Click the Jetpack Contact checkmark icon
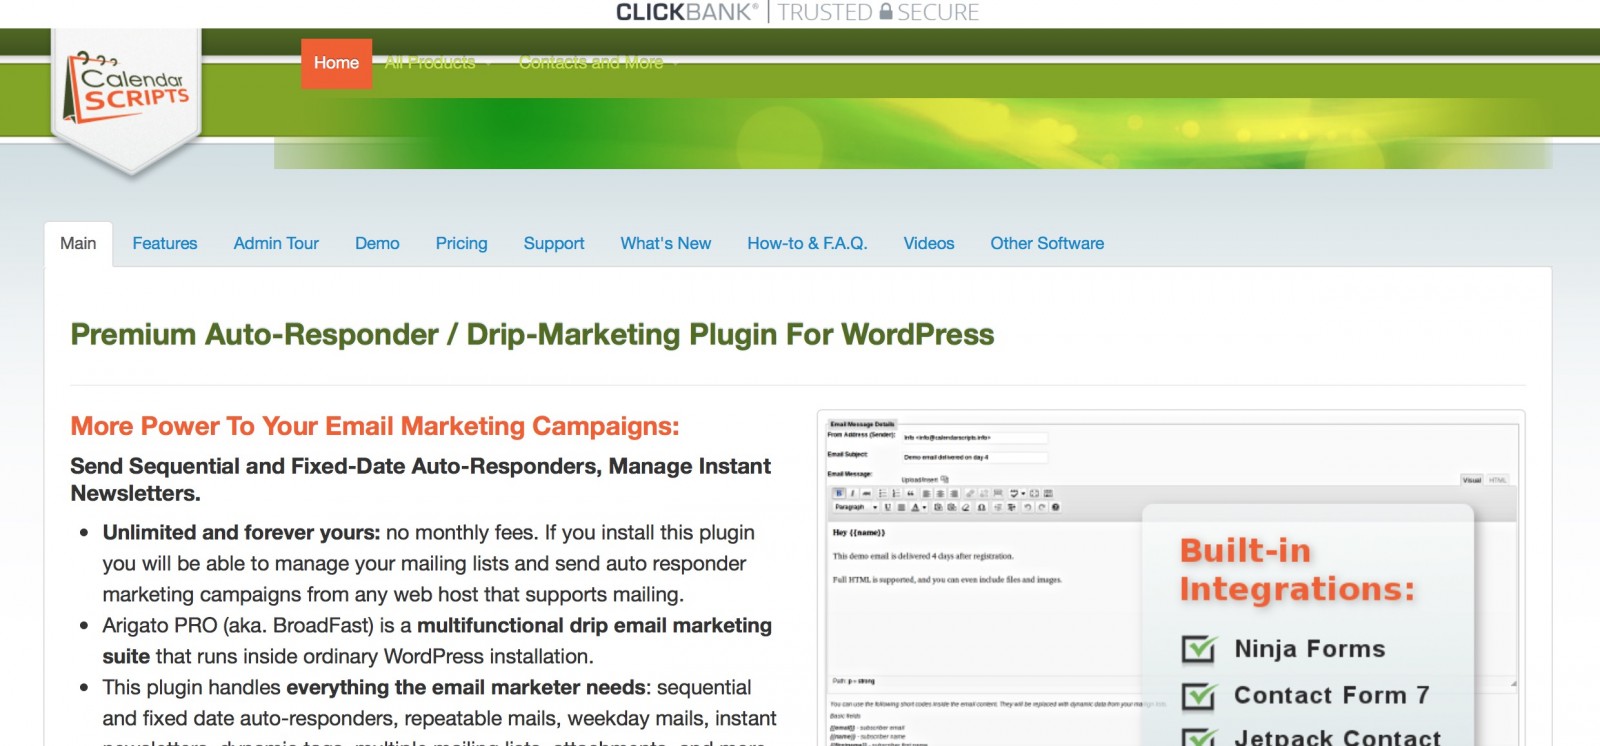Screen dimensions: 1600x746 1199,737
